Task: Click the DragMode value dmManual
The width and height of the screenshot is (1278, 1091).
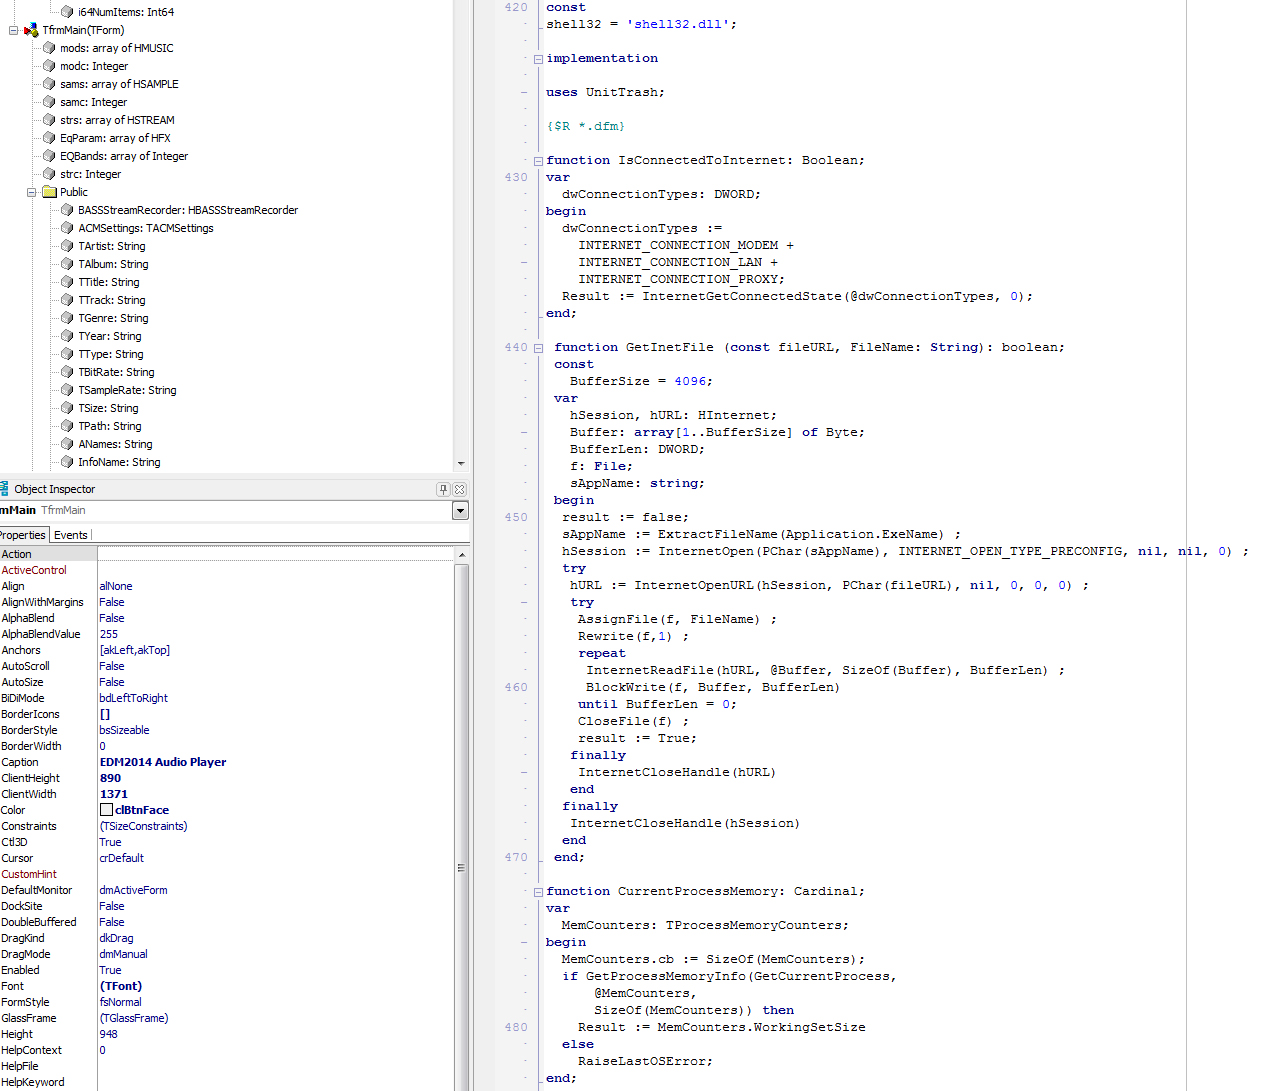Action: [x=124, y=954]
